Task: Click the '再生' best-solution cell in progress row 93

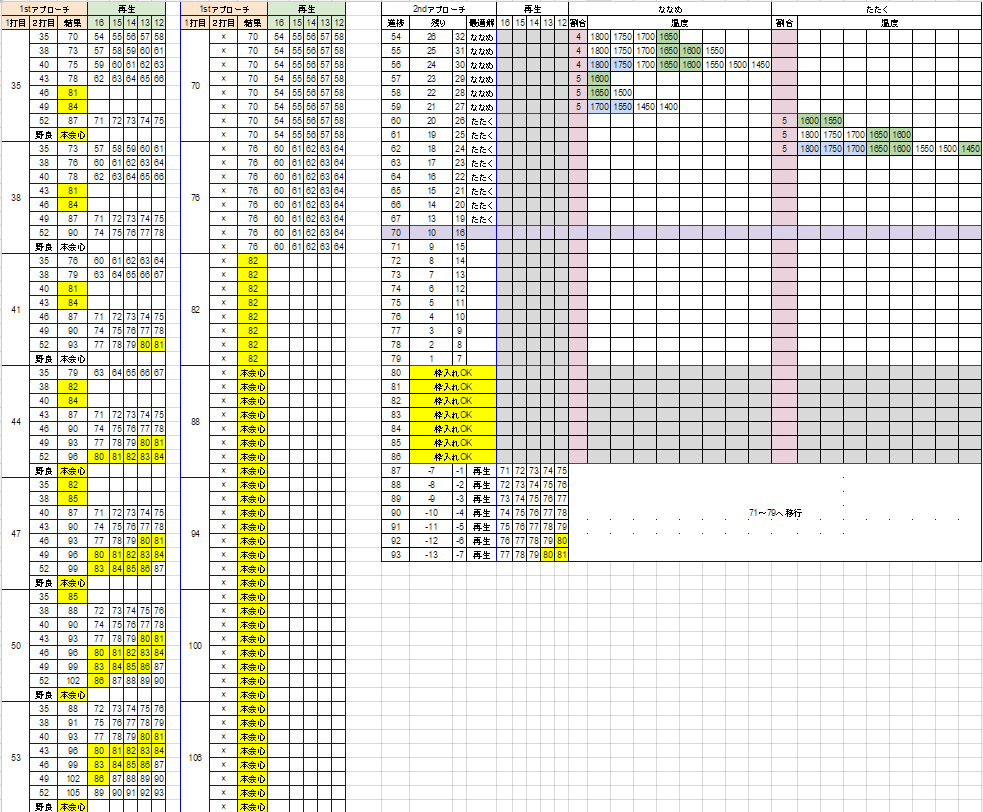Action: [481, 555]
